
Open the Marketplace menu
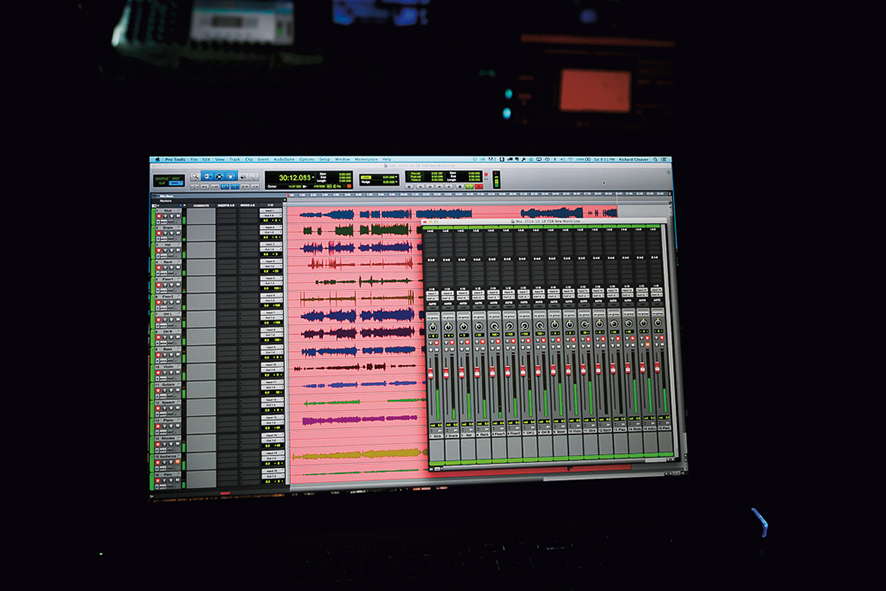[x=366, y=159]
